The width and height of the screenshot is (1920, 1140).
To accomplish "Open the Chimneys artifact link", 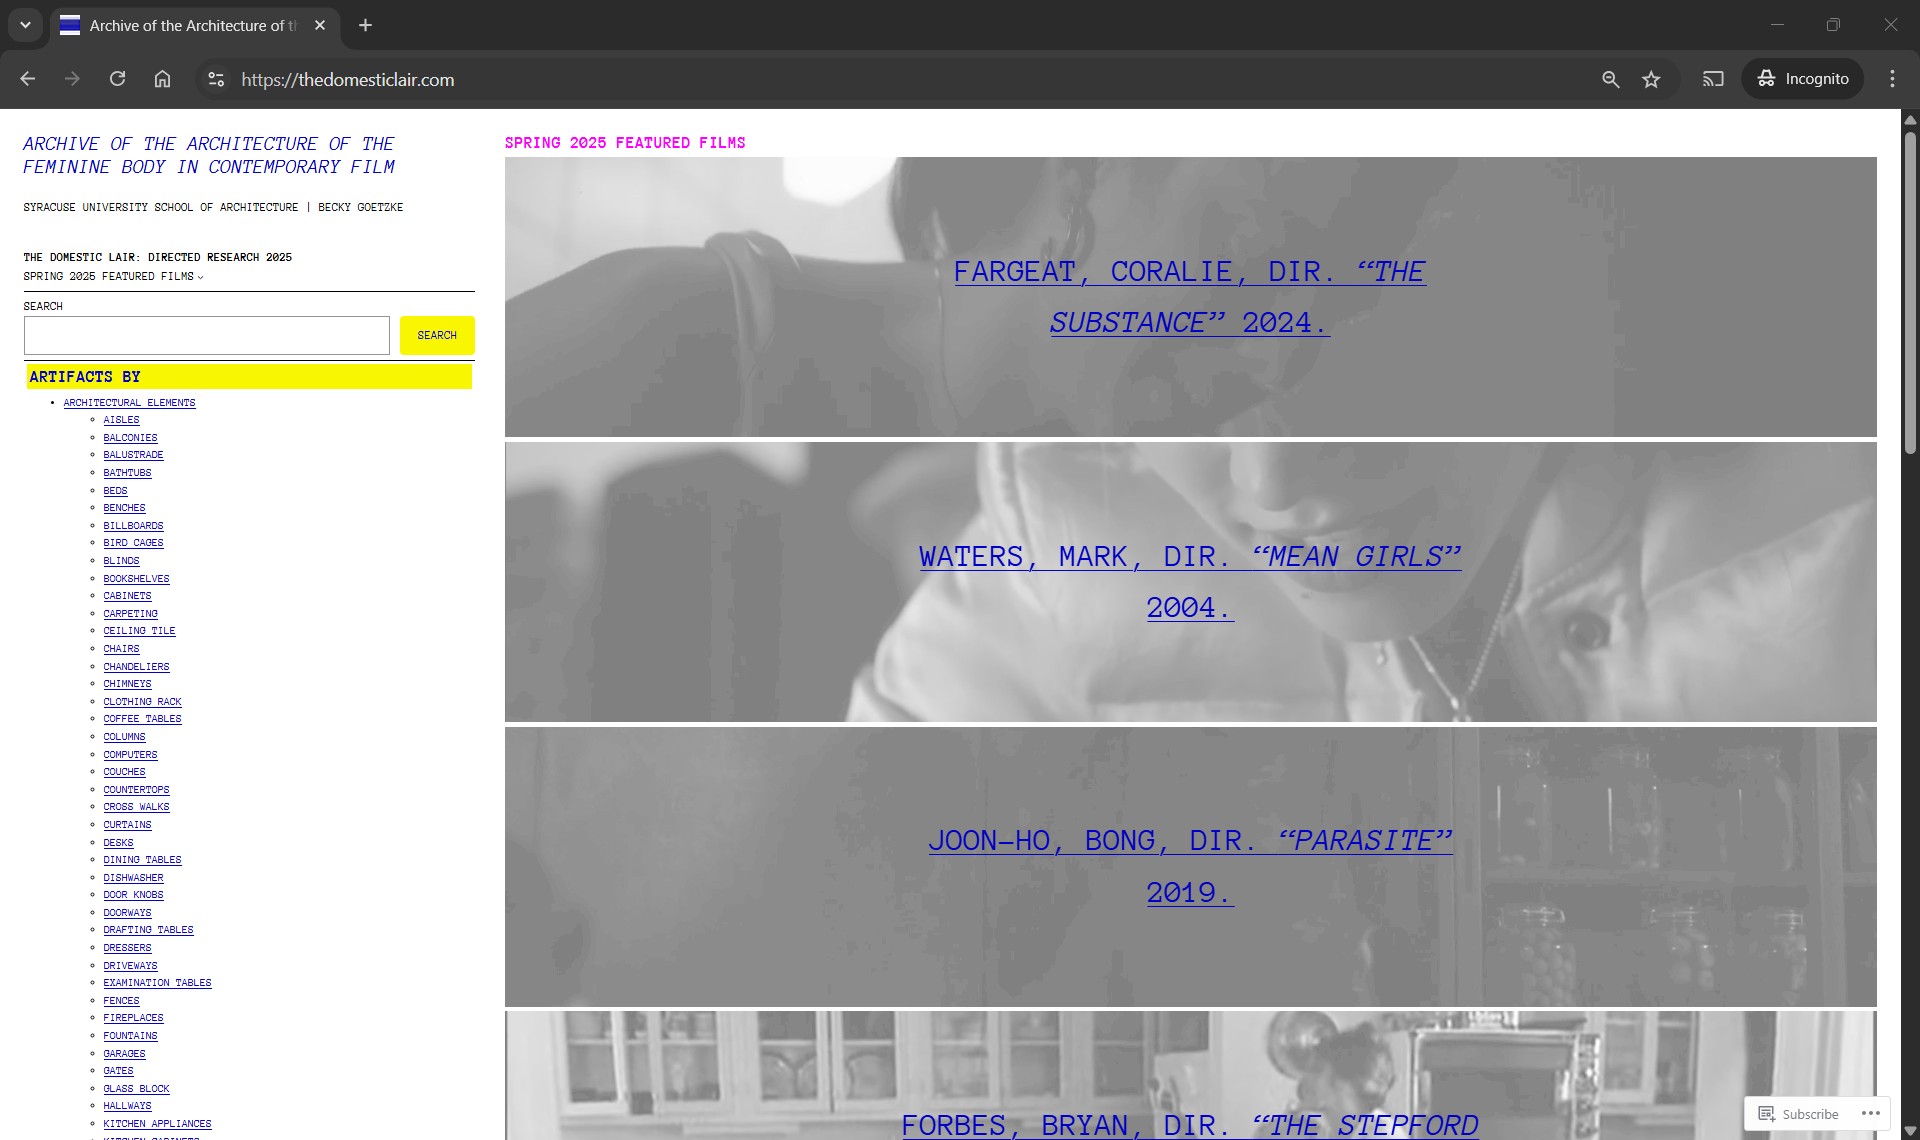I will (x=127, y=684).
